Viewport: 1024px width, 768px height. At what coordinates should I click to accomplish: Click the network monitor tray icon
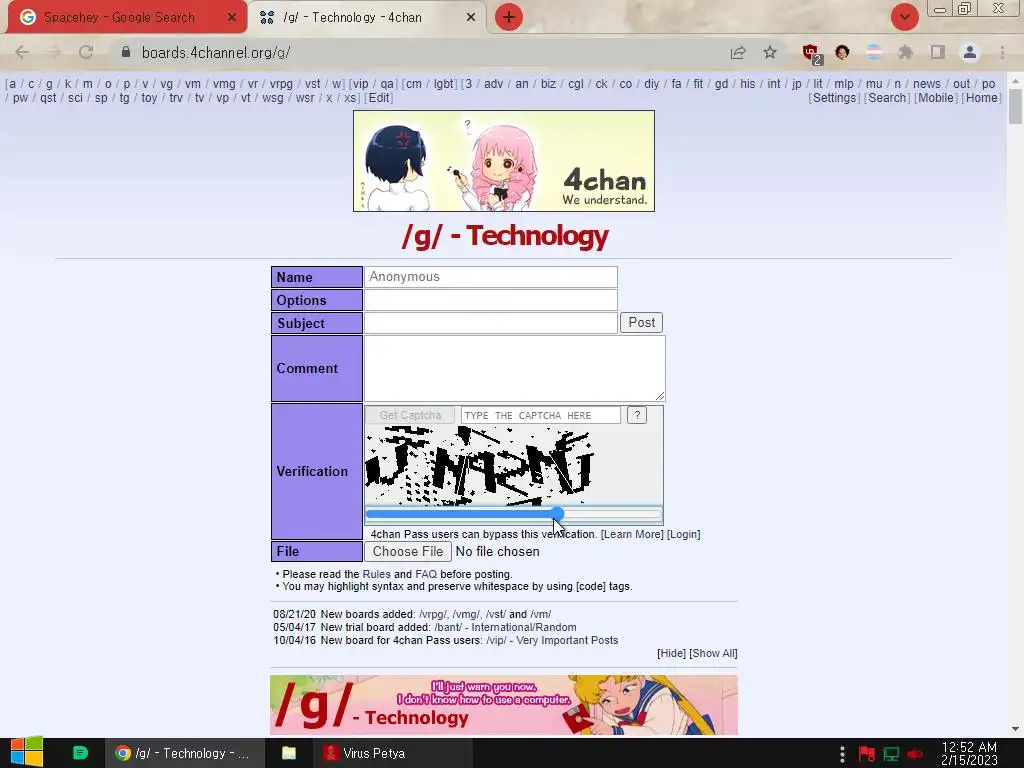point(891,754)
